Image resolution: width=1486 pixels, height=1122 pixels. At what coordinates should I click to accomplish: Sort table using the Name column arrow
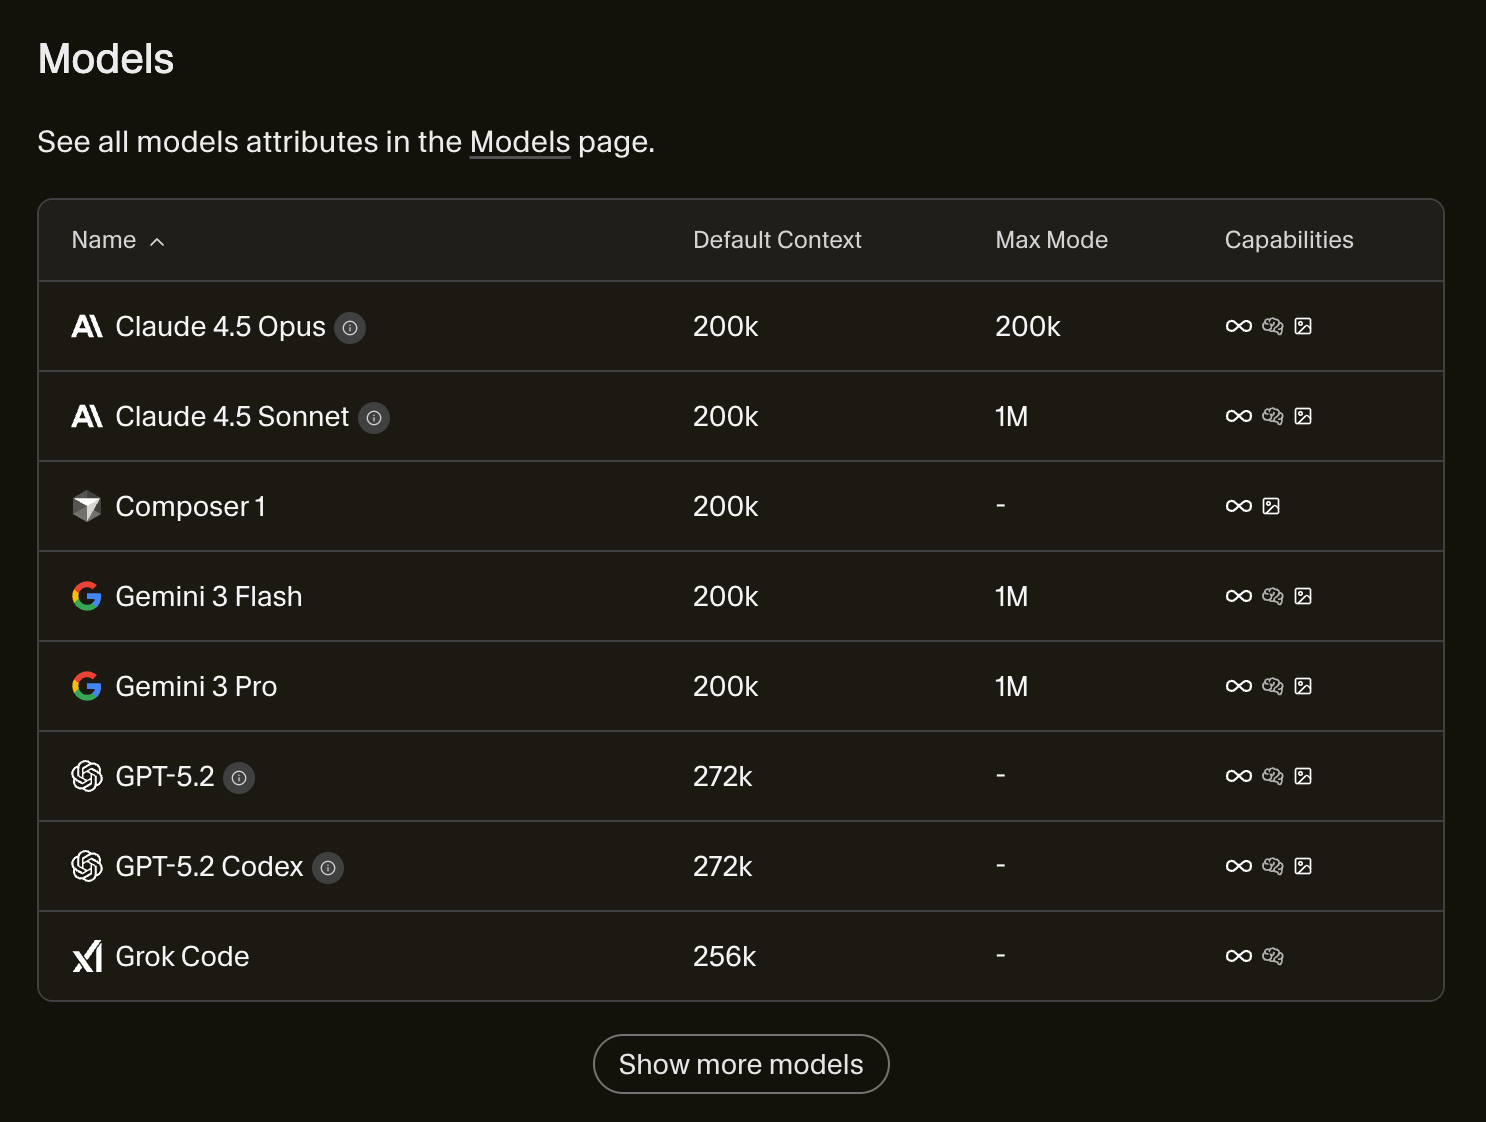157,242
